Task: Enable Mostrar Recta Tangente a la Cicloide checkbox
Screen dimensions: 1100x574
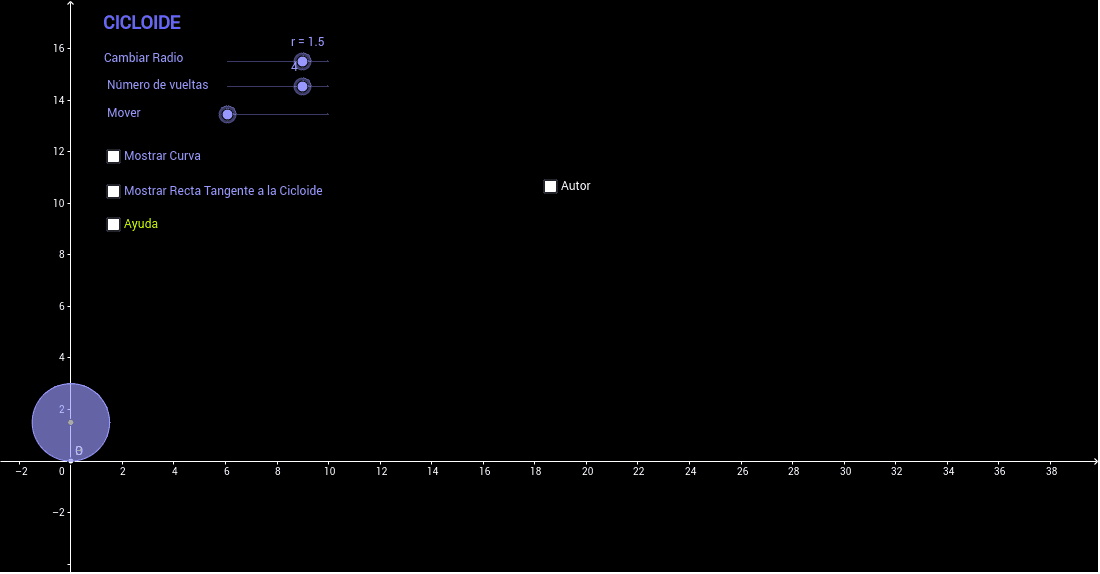Action: [x=114, y=192]
